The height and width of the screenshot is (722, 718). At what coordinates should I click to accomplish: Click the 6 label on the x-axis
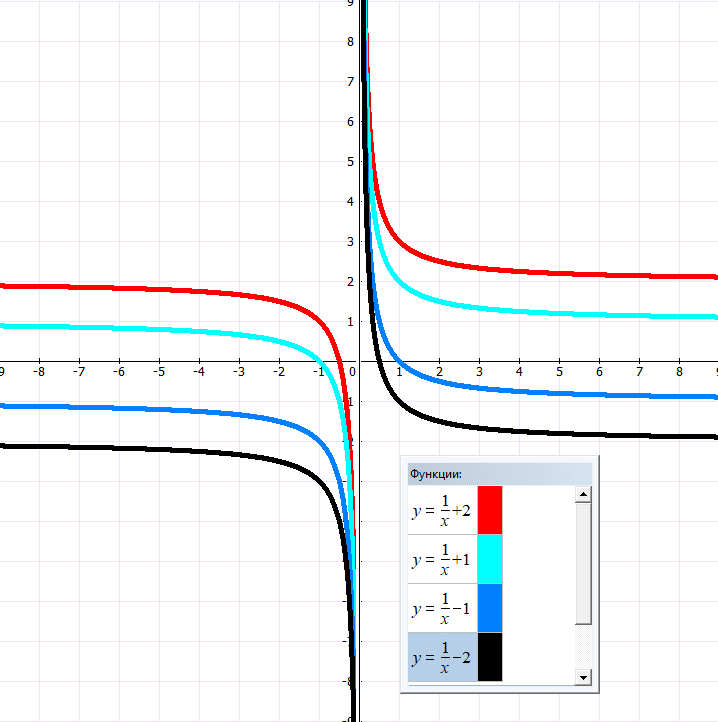(599, 372)
